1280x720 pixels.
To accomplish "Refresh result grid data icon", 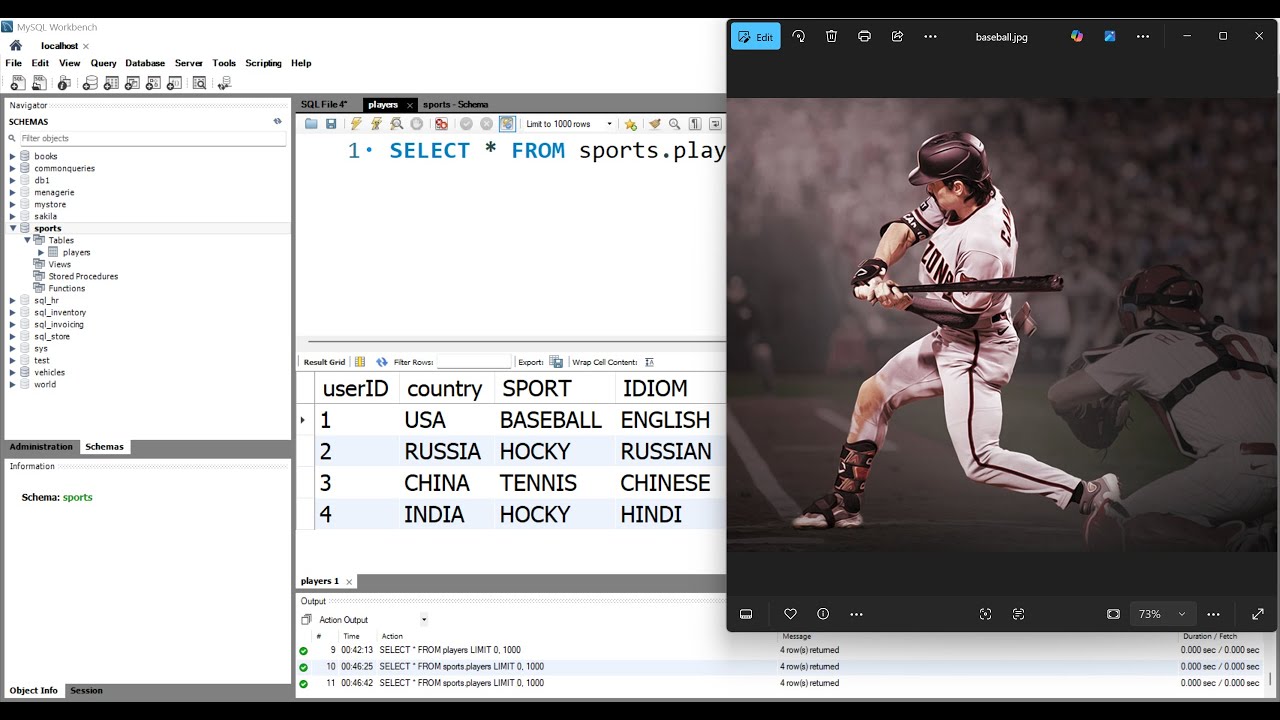I will 382,362.
